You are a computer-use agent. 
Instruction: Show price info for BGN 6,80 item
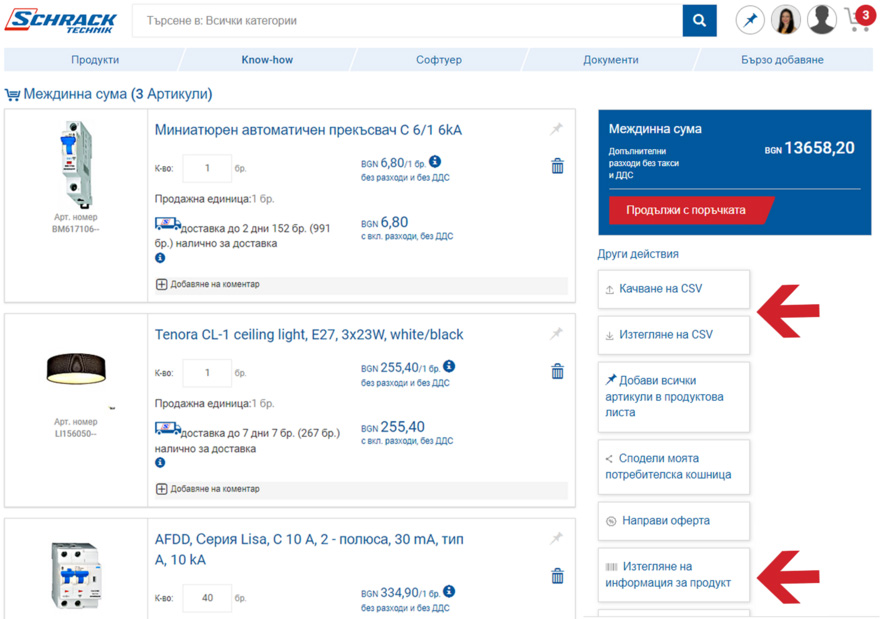[x=435, y=162]
